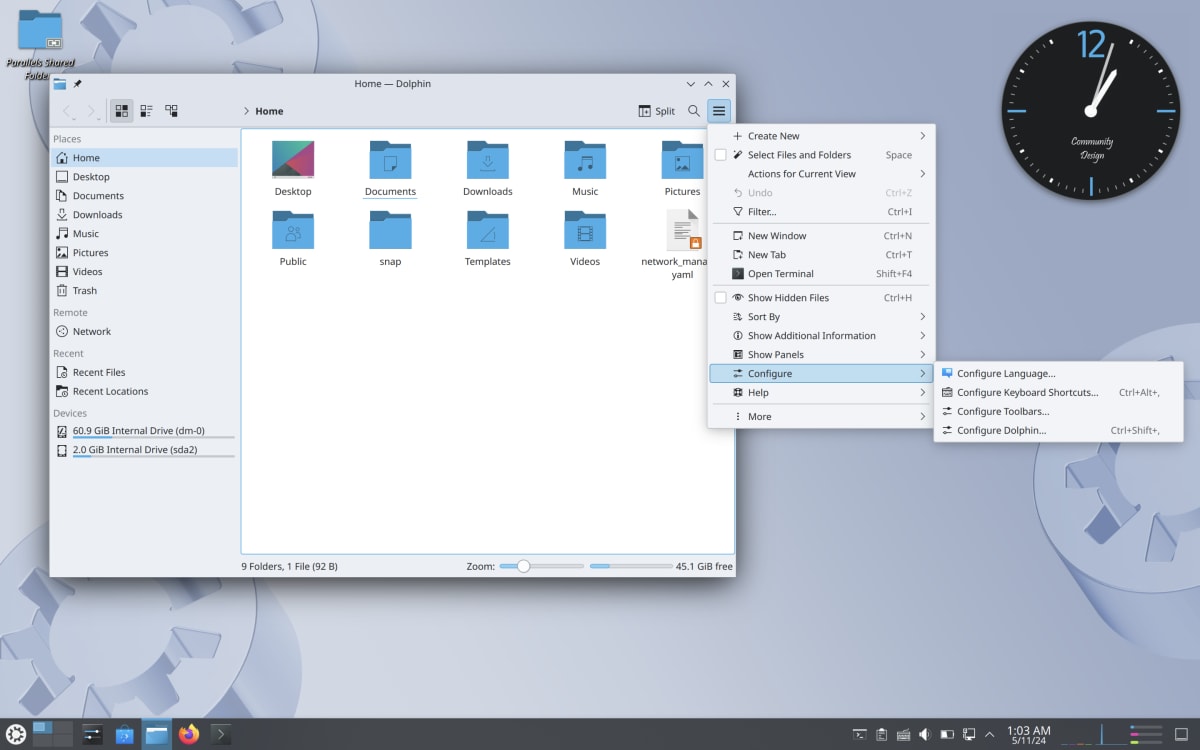Launch Firefox from the taskbar
Viewport: 1200px width, 750px height.
click(x=189, y=735)
